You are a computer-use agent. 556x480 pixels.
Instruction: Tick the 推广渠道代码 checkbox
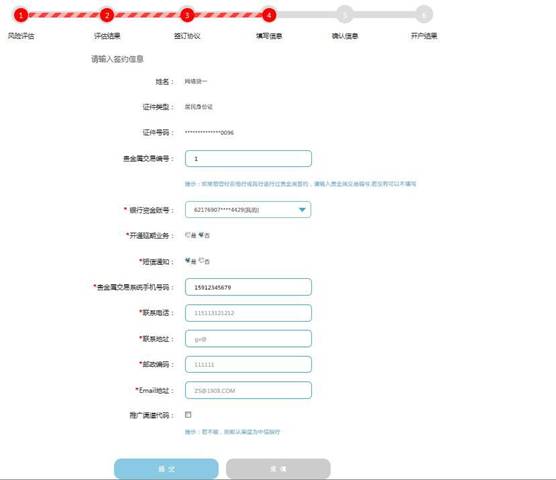188,414
